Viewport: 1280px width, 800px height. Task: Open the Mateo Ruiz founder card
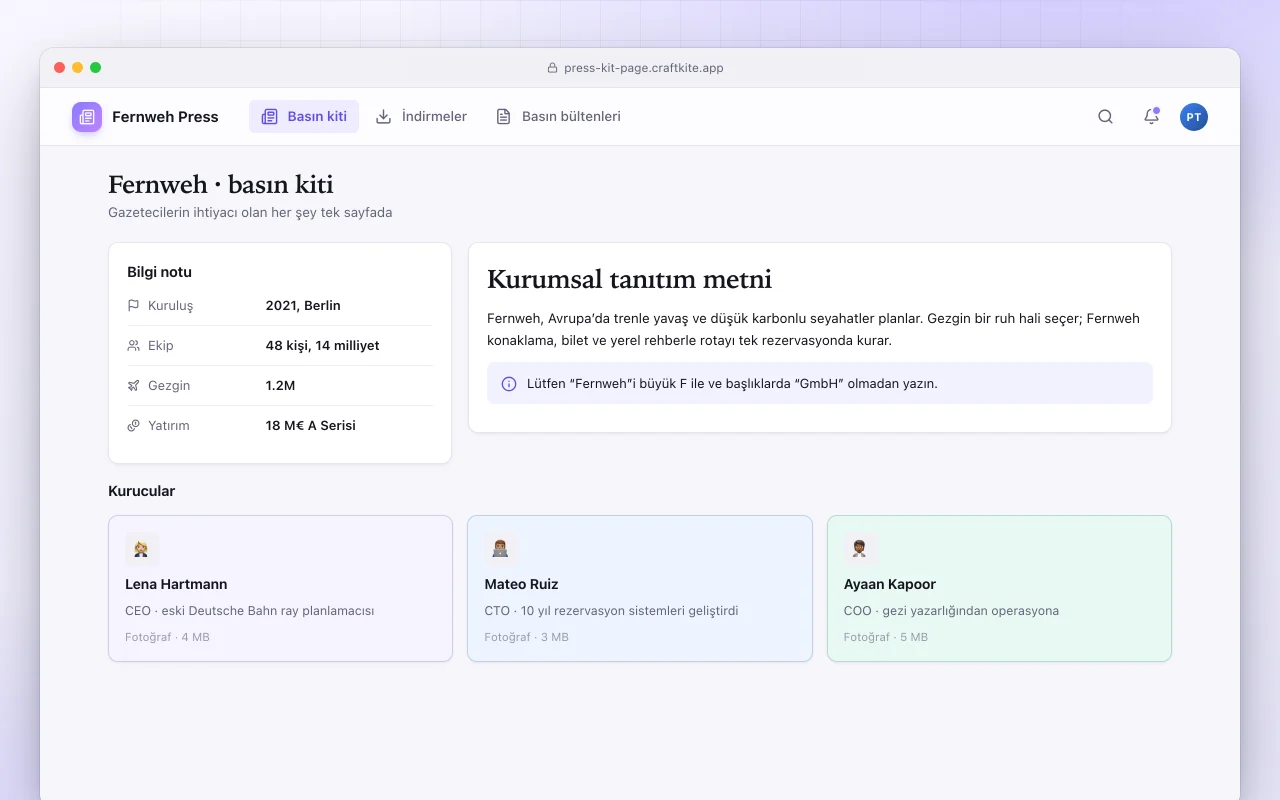click(640, 588)
